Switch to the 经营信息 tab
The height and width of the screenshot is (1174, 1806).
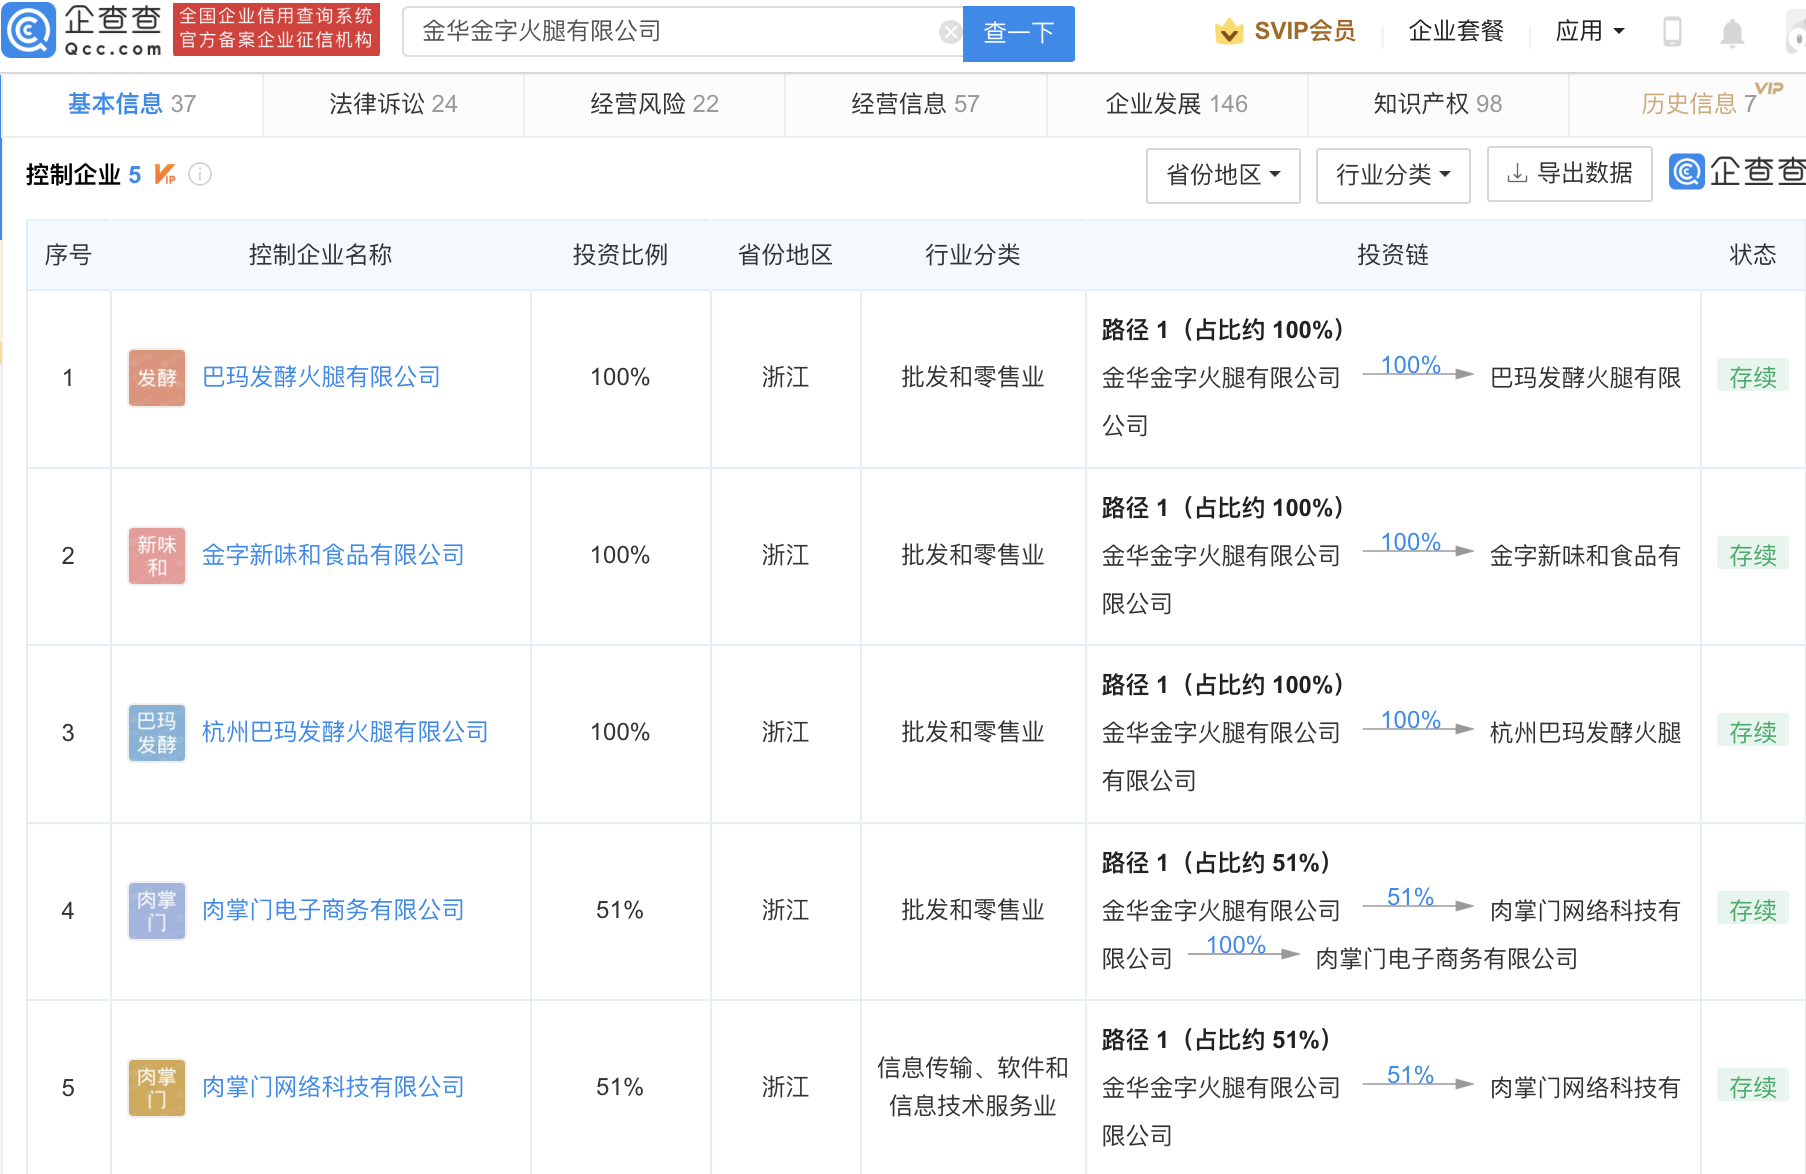915,104
